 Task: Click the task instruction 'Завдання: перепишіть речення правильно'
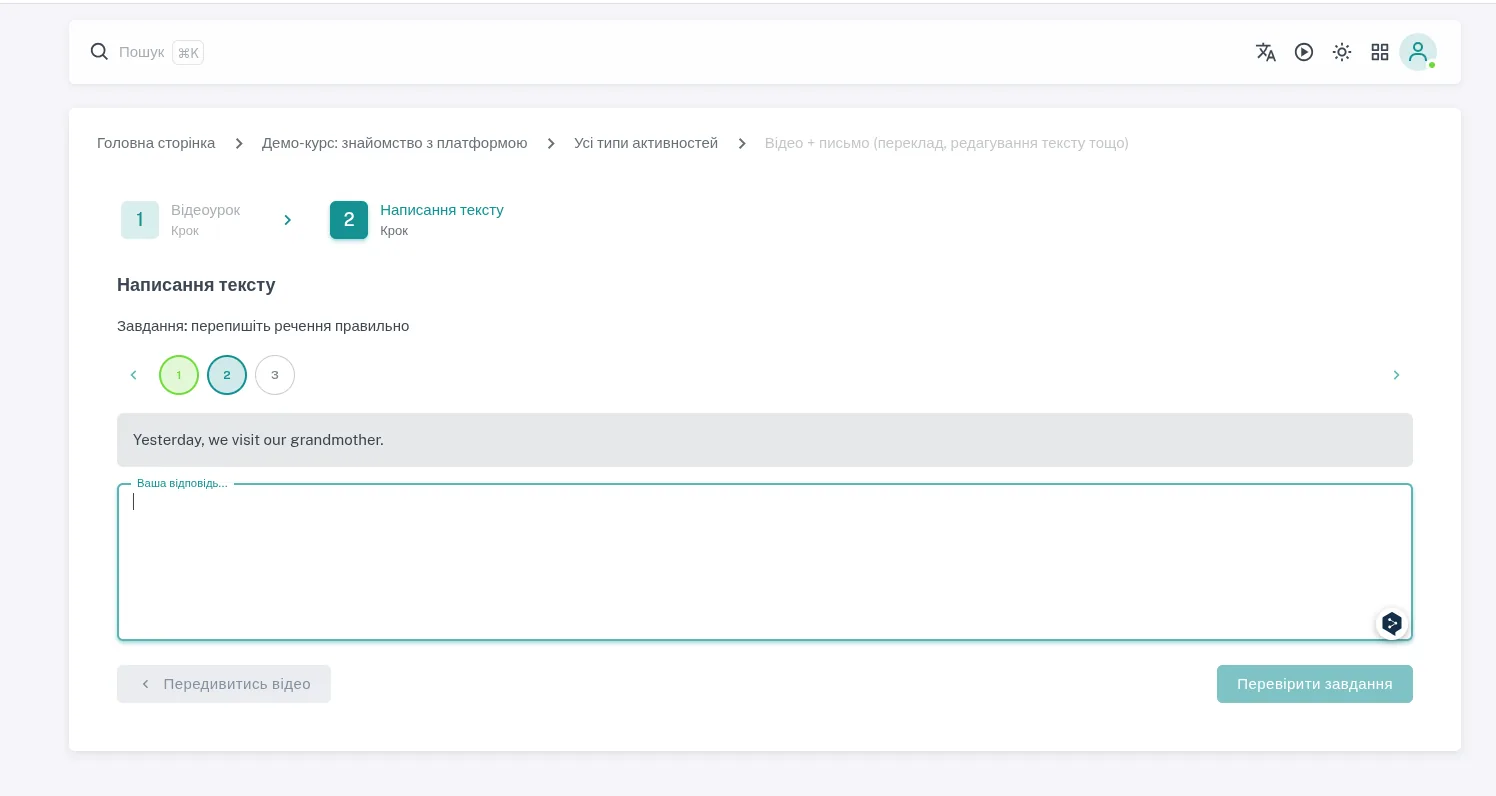263,326
